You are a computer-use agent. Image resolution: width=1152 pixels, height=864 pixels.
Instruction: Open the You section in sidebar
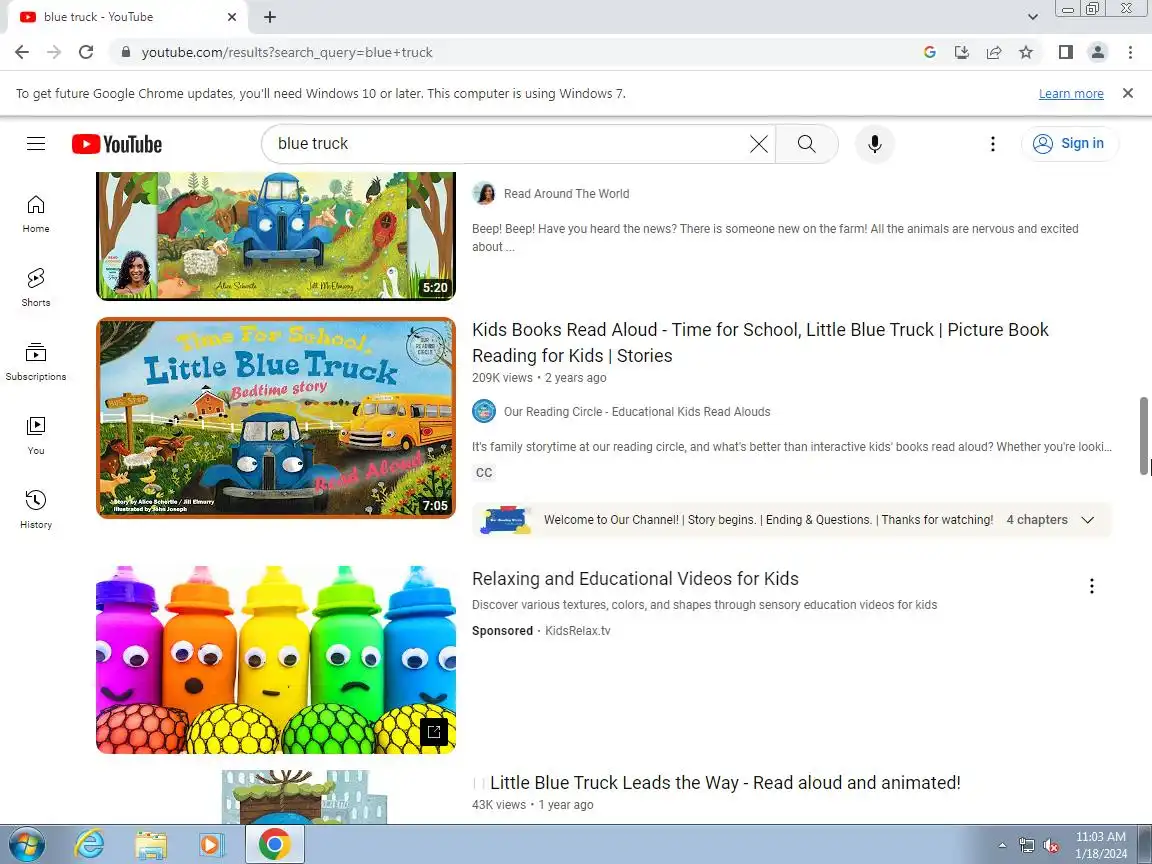(36, 436)
